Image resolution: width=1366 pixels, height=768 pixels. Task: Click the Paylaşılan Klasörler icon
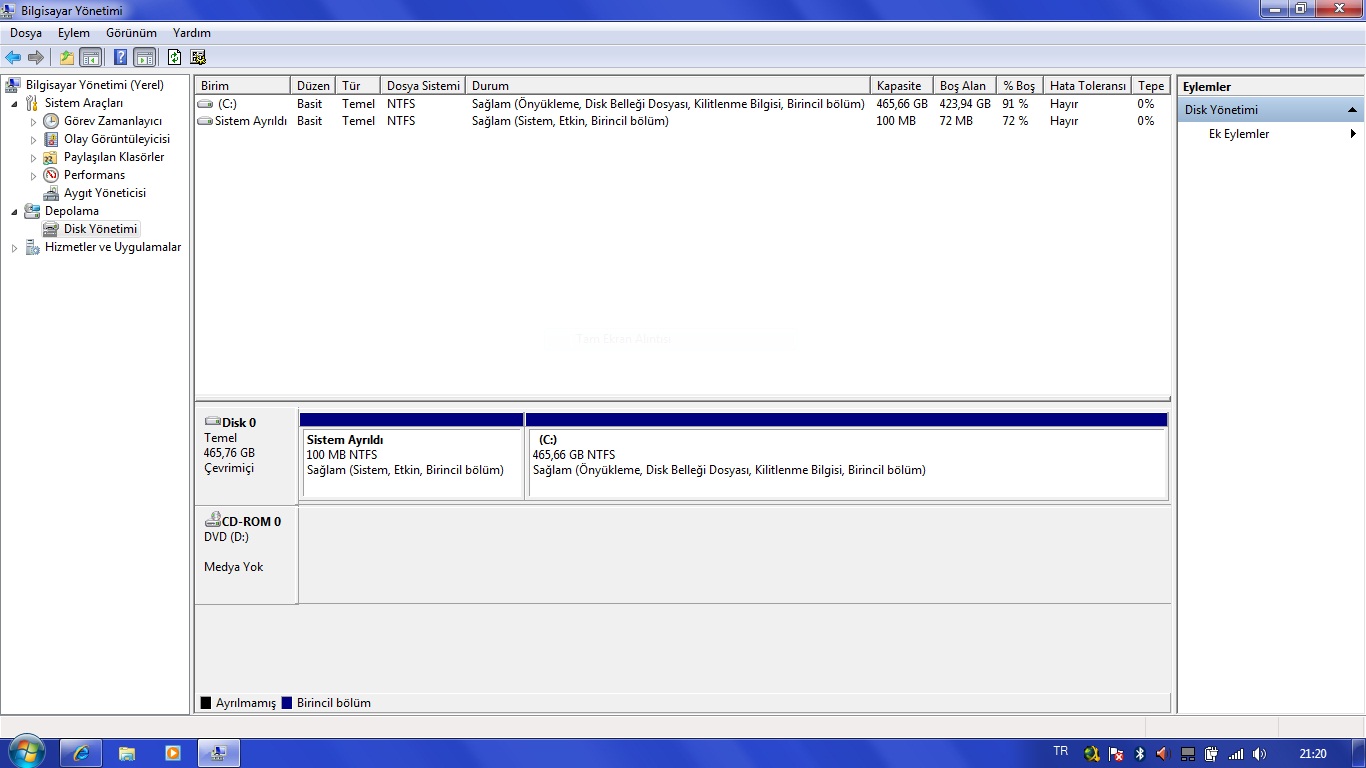click(x=51, y=157)
